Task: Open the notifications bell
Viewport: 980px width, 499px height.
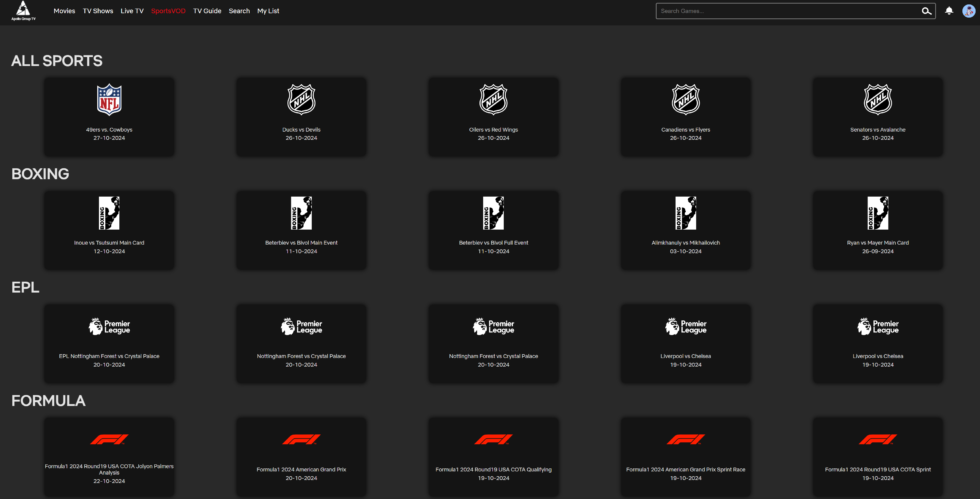Action: coord(949,11)
